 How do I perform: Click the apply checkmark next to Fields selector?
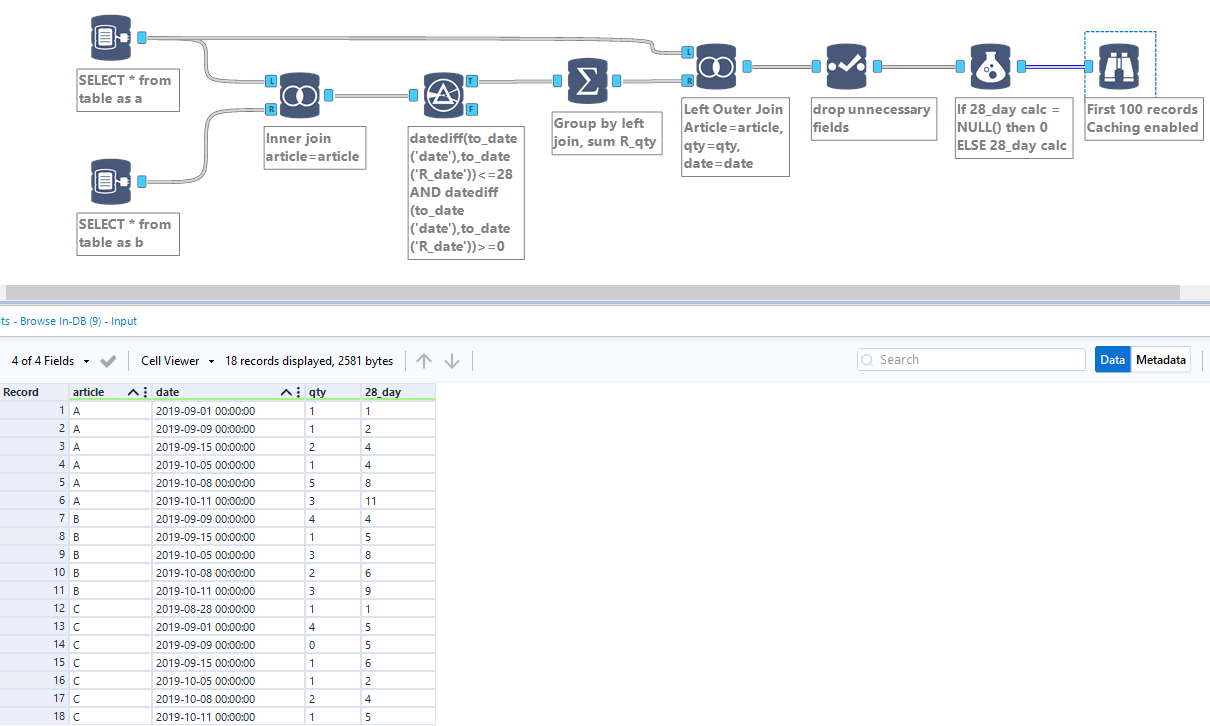tap(108, 362)
